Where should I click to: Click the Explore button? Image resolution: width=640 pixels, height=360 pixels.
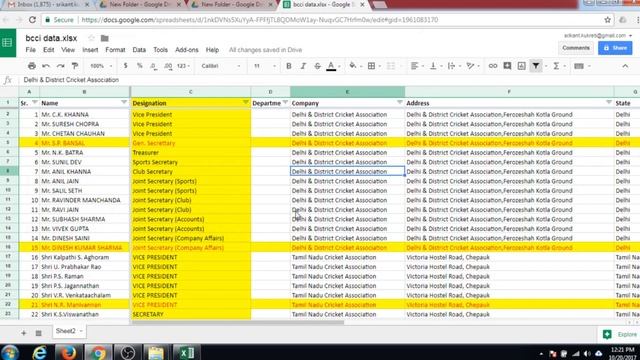(620, 334)
